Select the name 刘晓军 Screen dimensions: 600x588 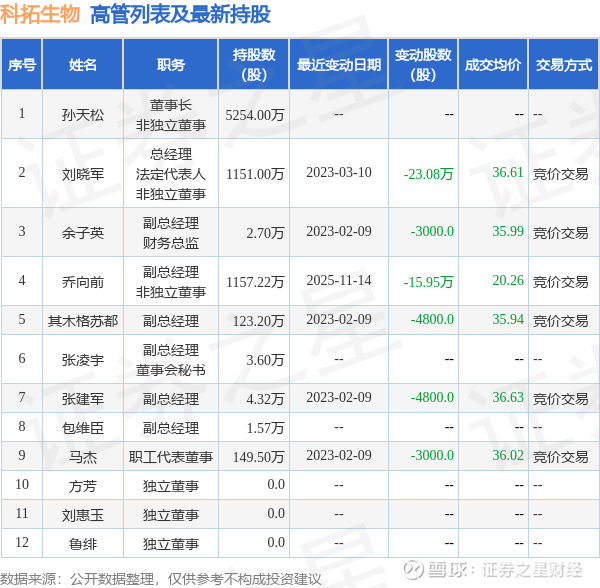coord(83,174)
